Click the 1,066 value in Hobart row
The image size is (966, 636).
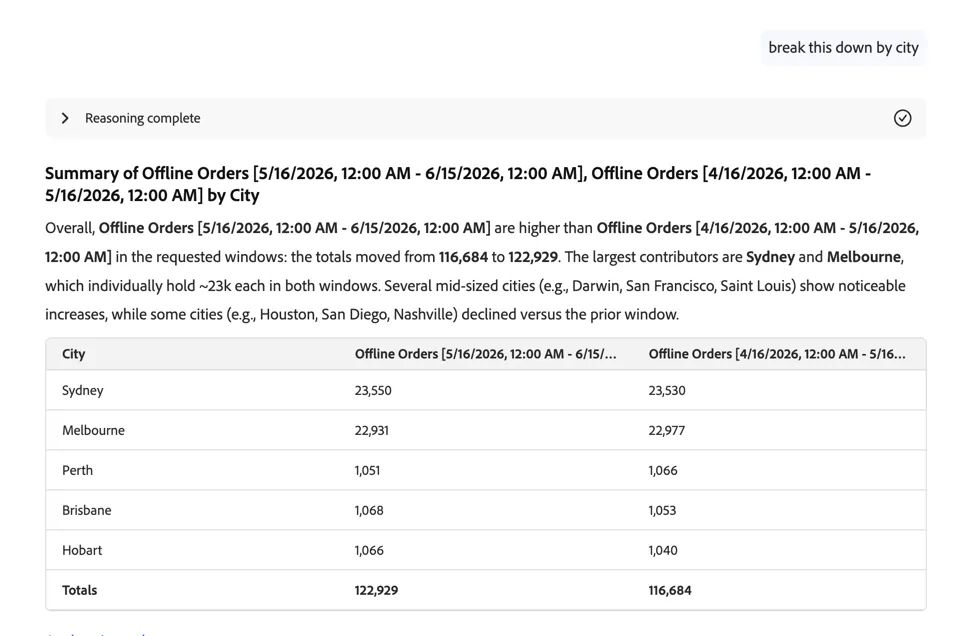[x=369, y=550]
